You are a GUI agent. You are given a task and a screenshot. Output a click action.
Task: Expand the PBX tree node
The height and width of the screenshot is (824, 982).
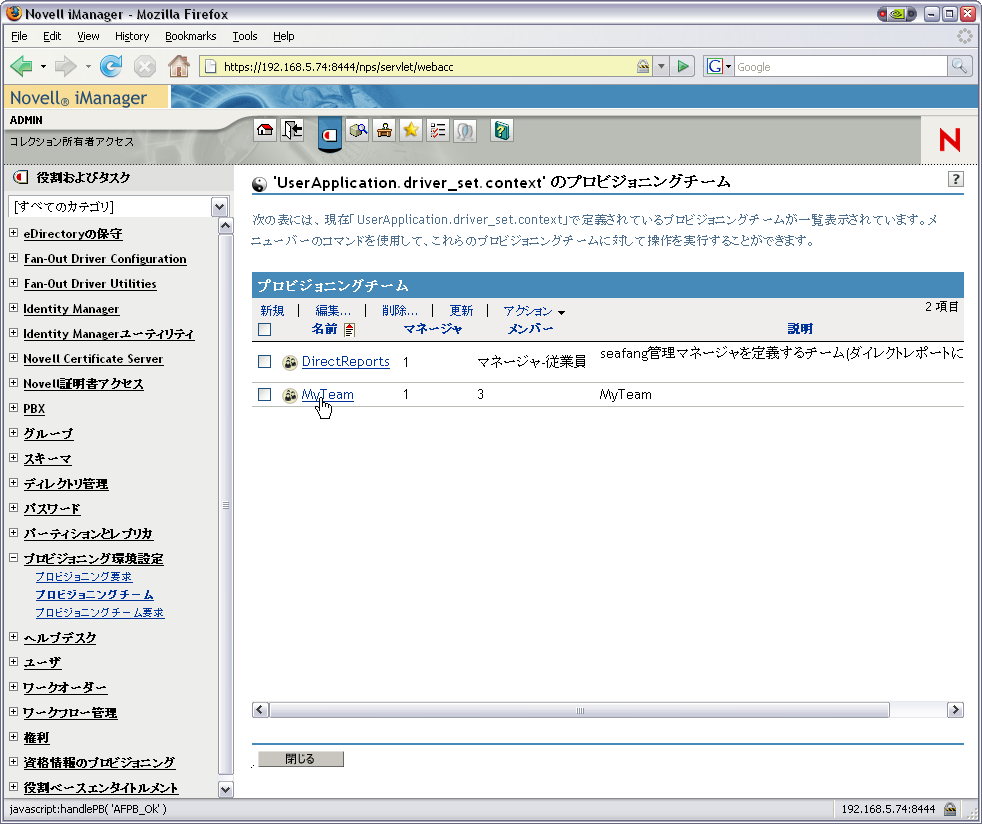[14, 408]
